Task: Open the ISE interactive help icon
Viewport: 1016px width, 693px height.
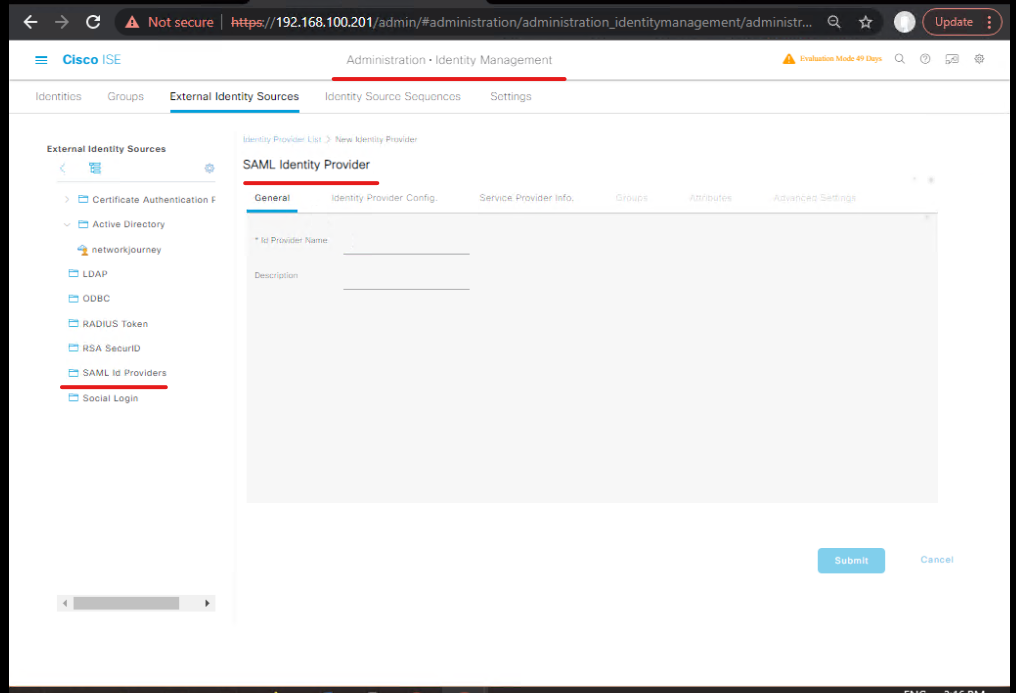Action: (x=952, y=59)
